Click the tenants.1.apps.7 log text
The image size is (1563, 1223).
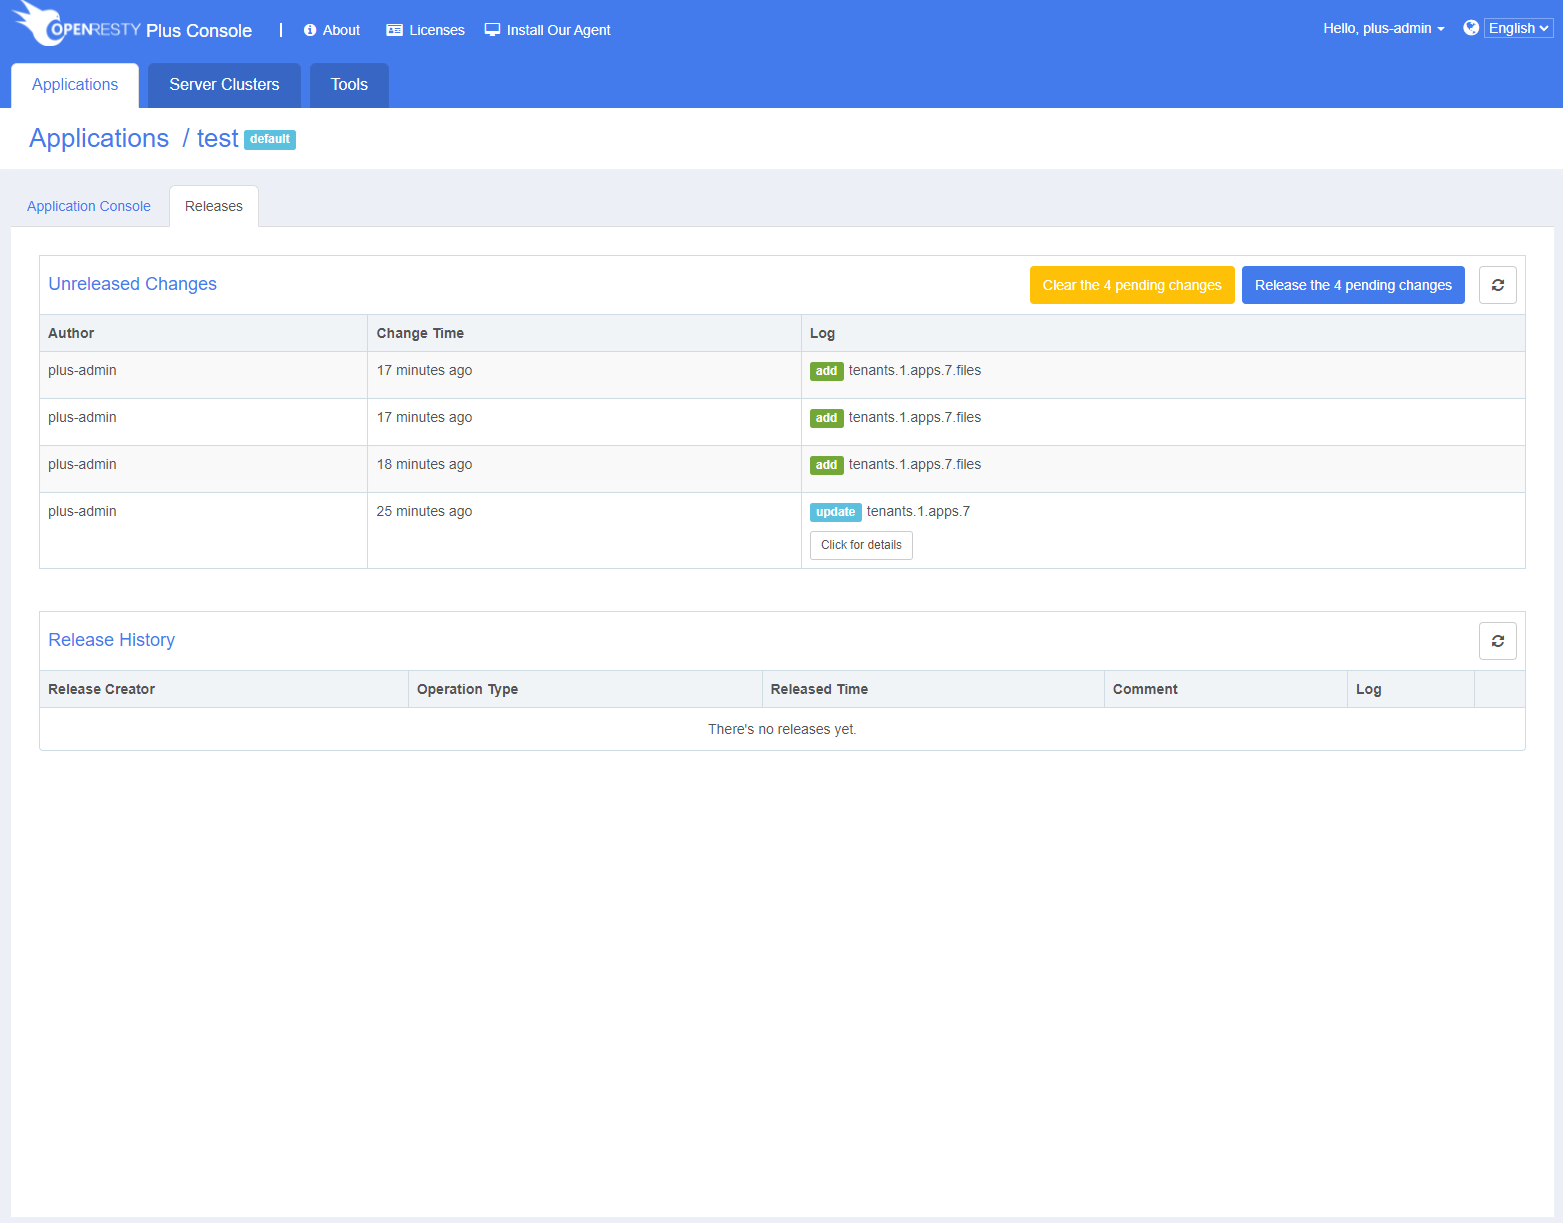918,511
